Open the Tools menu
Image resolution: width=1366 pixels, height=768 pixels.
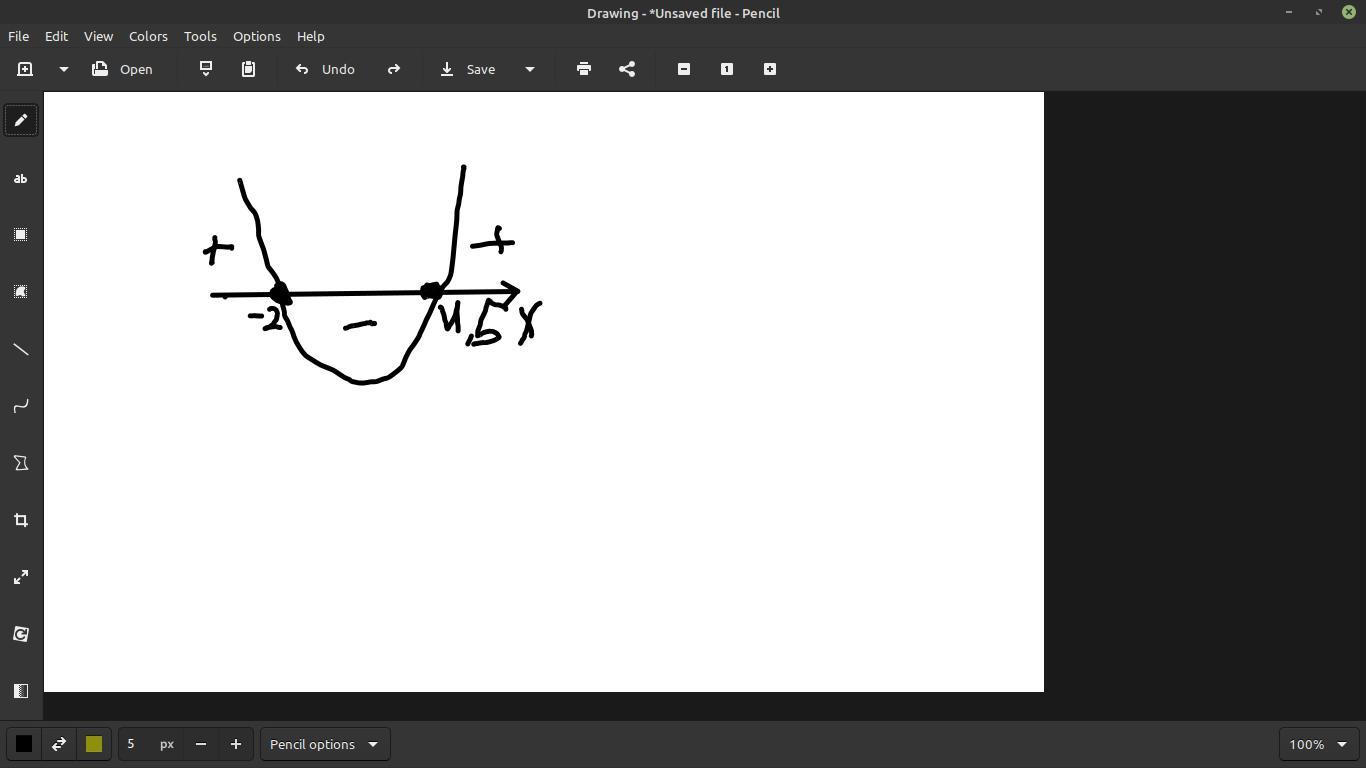(200, 36)
